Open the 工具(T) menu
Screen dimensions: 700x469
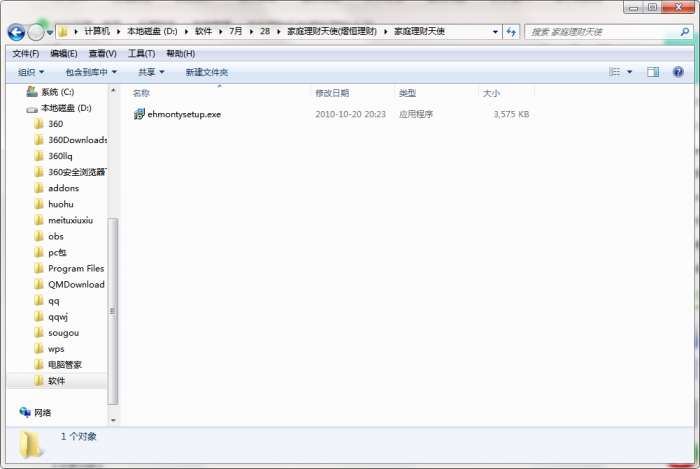pos(142,54)
